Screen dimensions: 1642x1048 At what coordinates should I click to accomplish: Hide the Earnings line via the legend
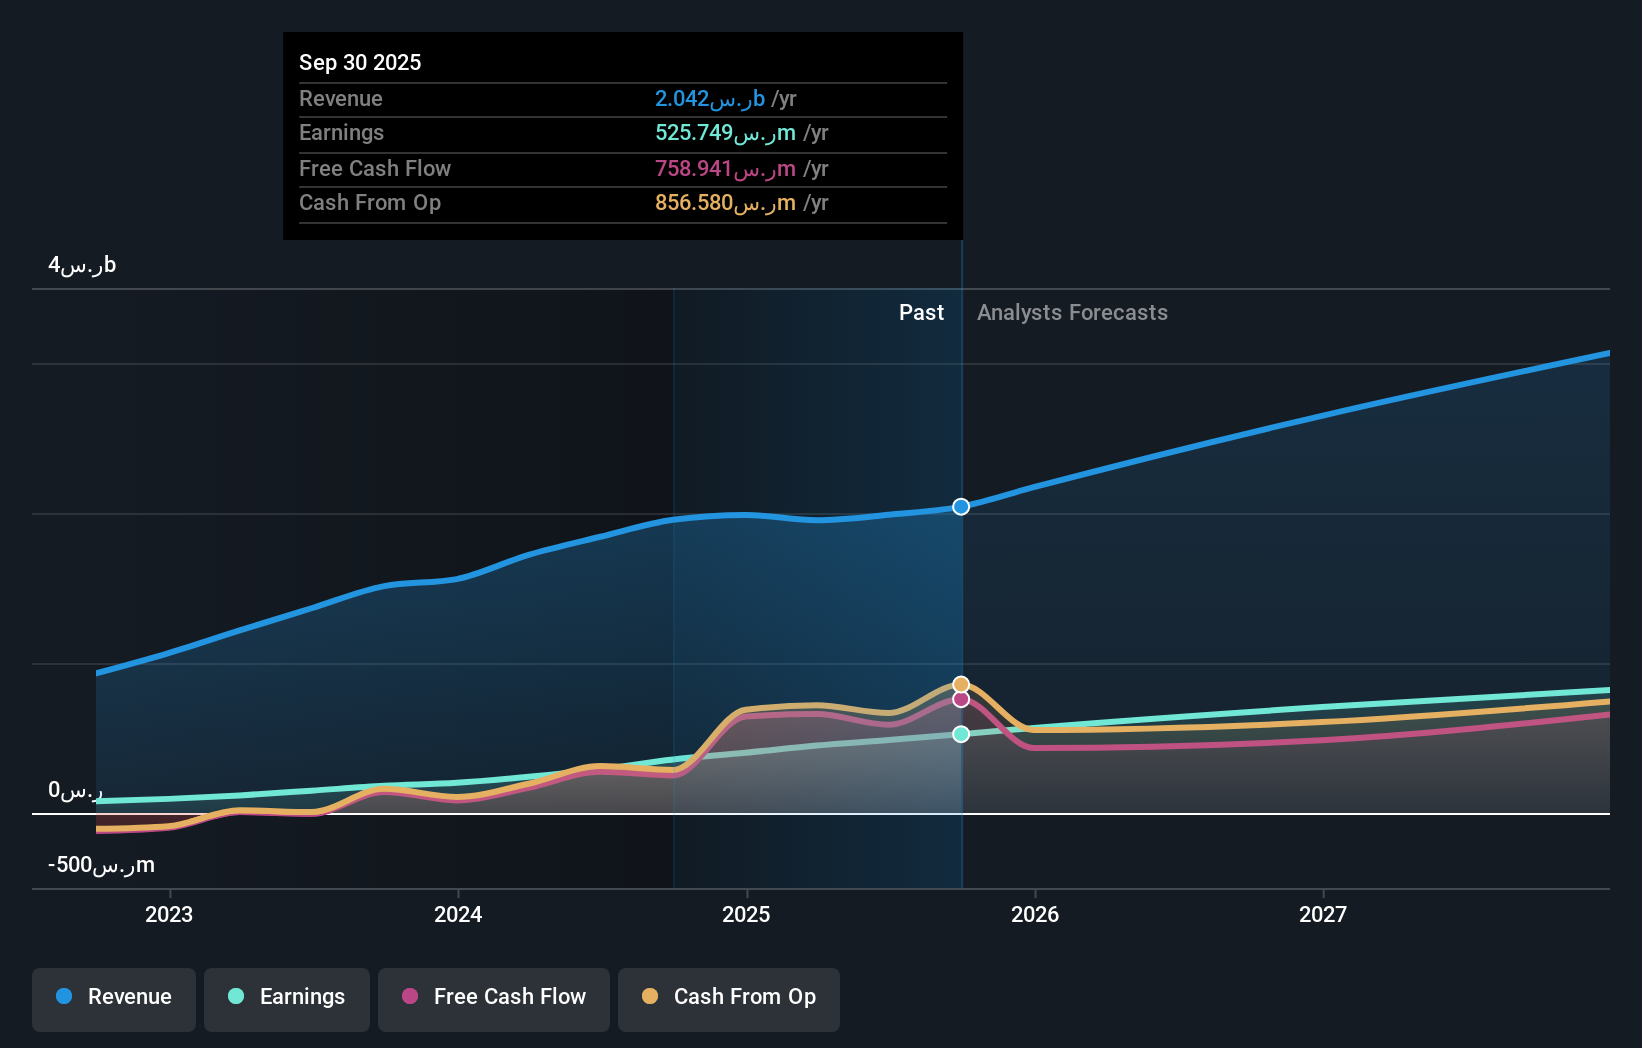(286, 997)
